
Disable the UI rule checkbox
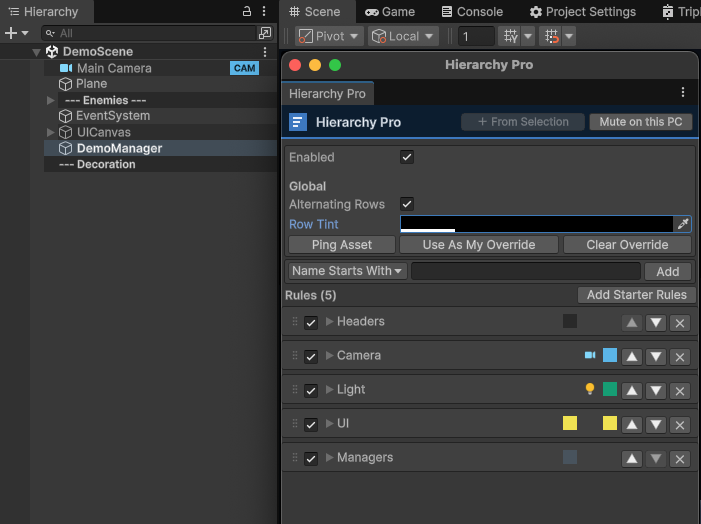(x=311, y=425)
